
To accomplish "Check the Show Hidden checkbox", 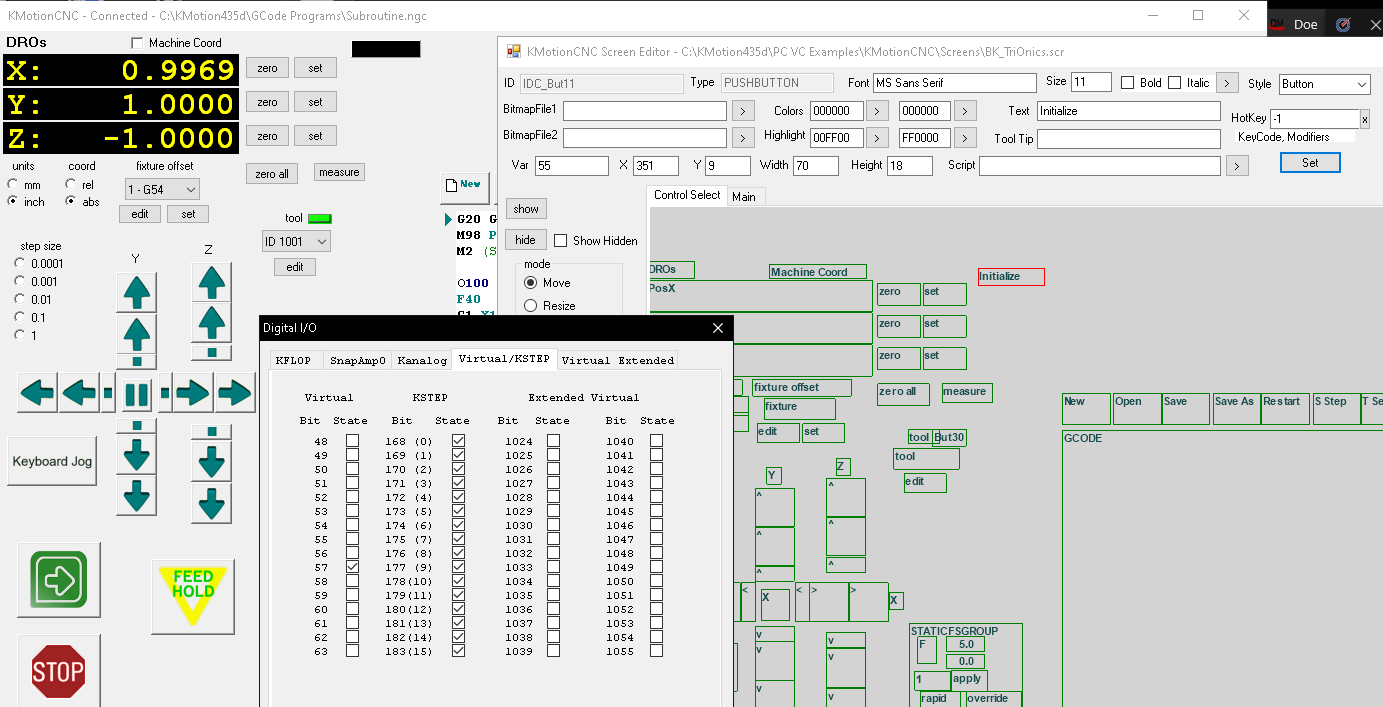I will (561, 241).
